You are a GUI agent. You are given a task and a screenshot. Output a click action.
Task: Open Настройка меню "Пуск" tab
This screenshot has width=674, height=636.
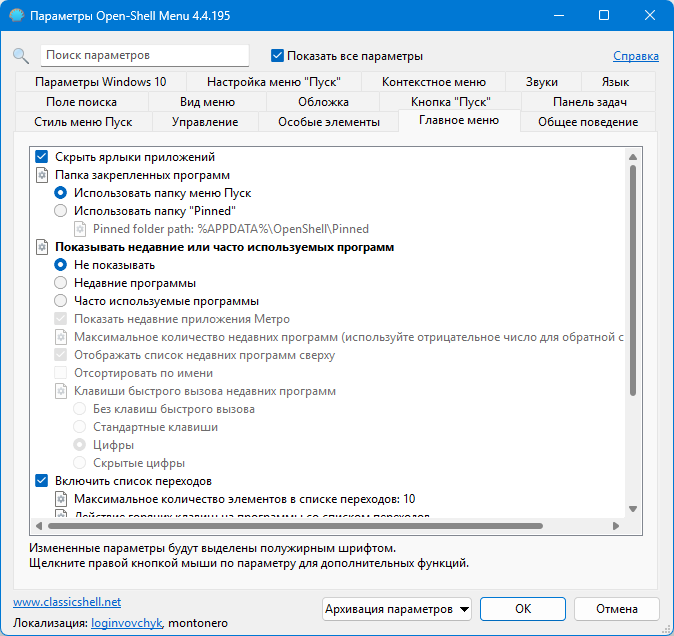(274, 82)
